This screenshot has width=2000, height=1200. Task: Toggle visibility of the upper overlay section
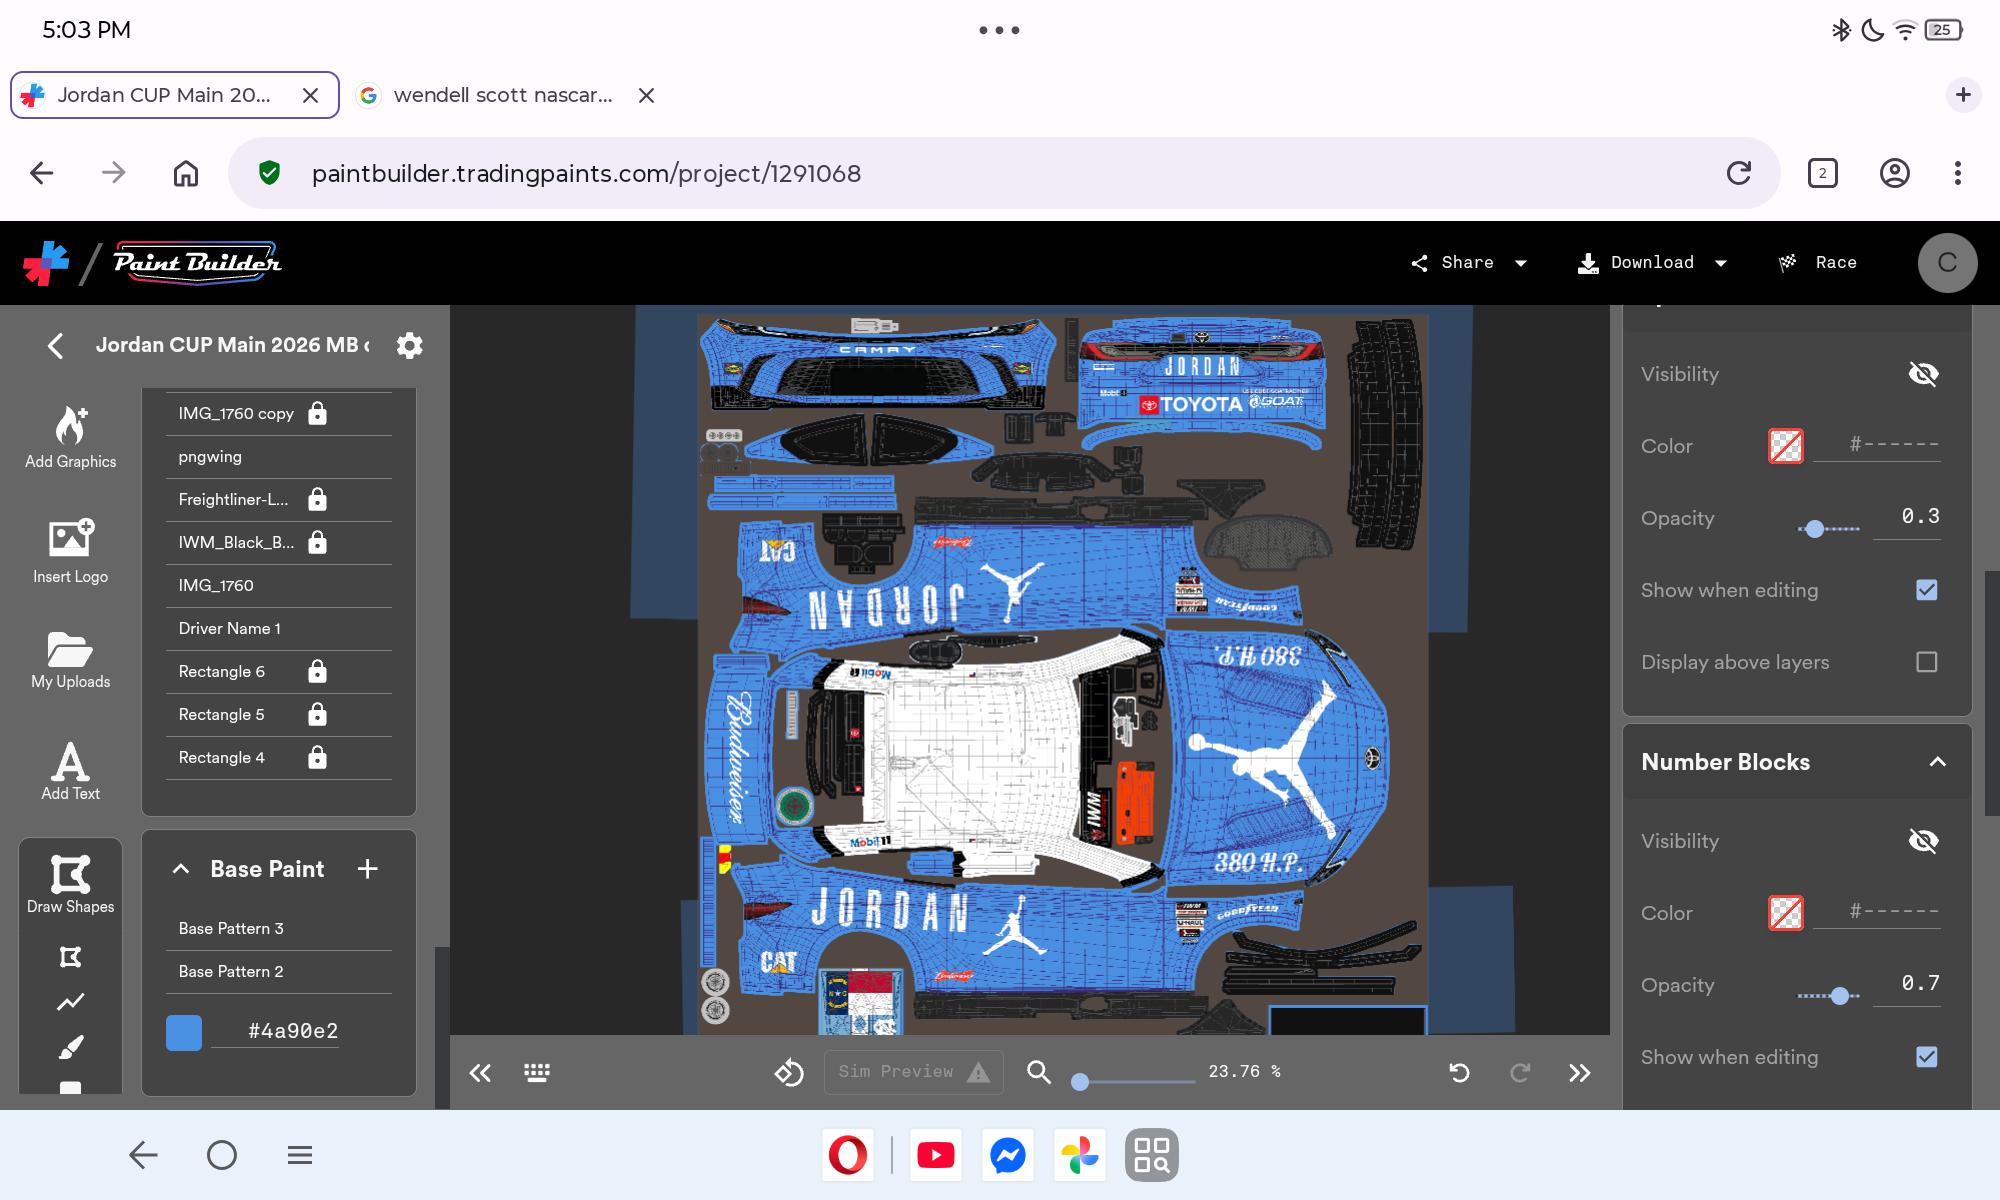[x=1923, y=374]
